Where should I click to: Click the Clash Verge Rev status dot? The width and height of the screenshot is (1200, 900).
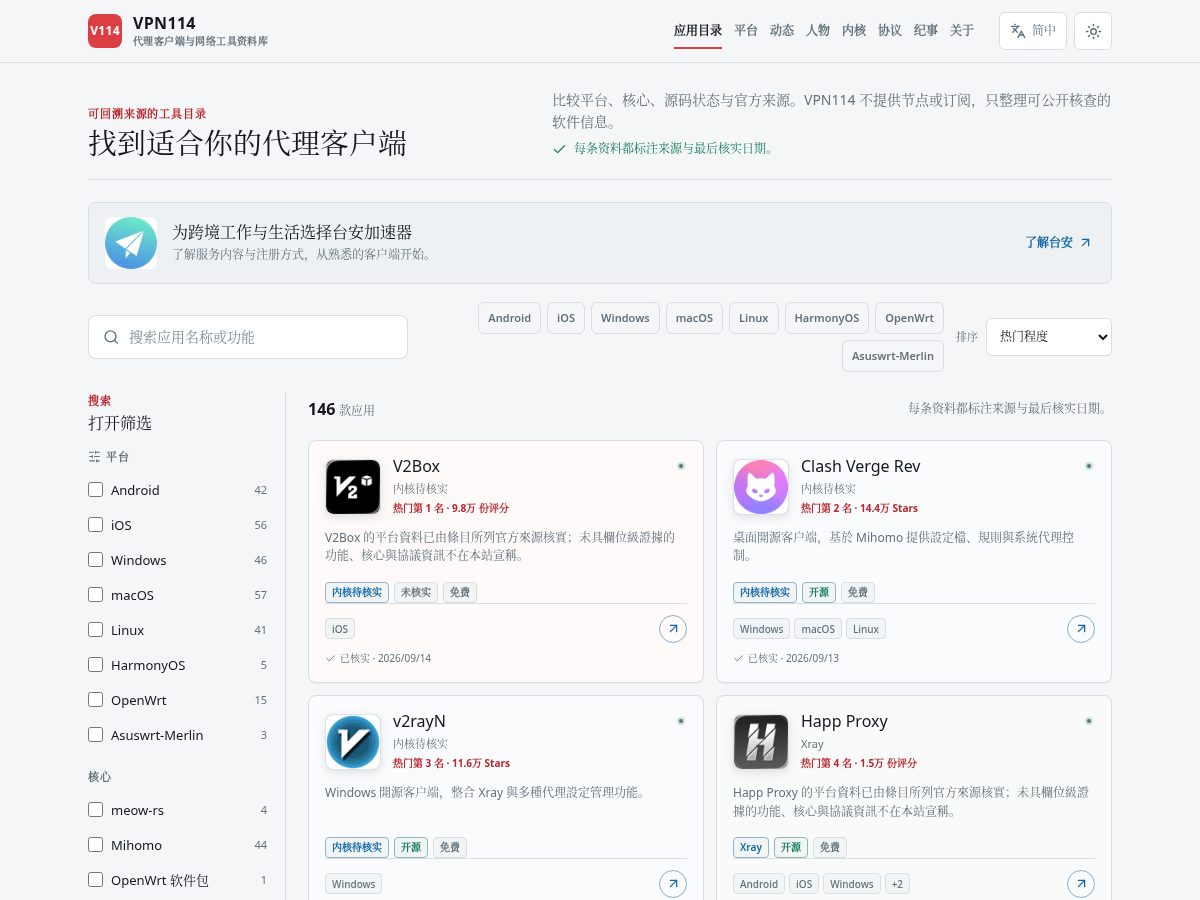pos(1089,466)
